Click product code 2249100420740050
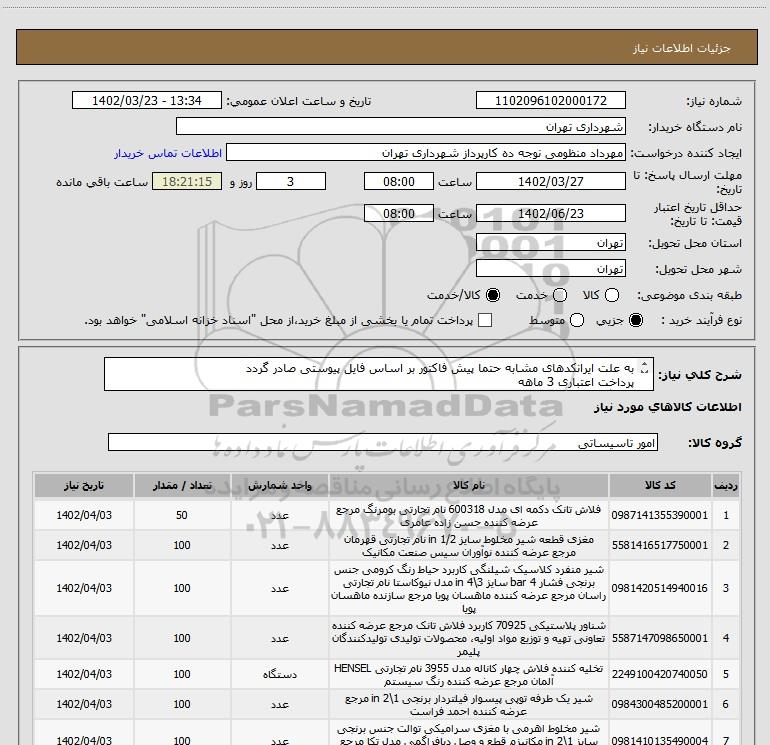The image size is (770, 745). (x=660, y=674)
